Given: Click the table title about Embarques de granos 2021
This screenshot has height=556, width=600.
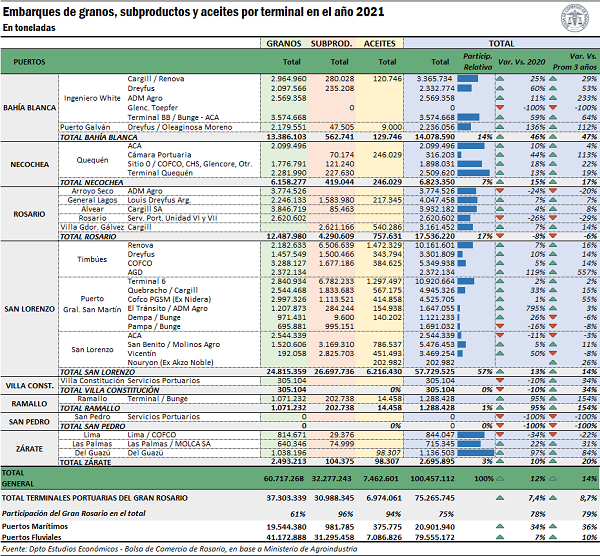Looking at the screenshot, I should [x=193, y=12].
